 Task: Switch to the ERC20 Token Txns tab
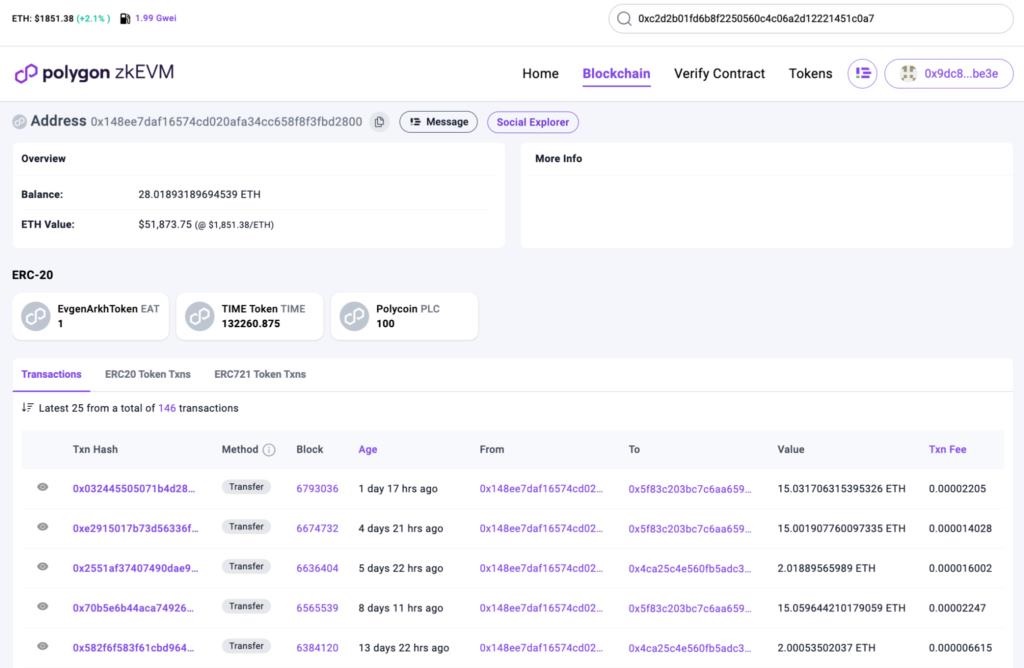click(x=147, y=374)
